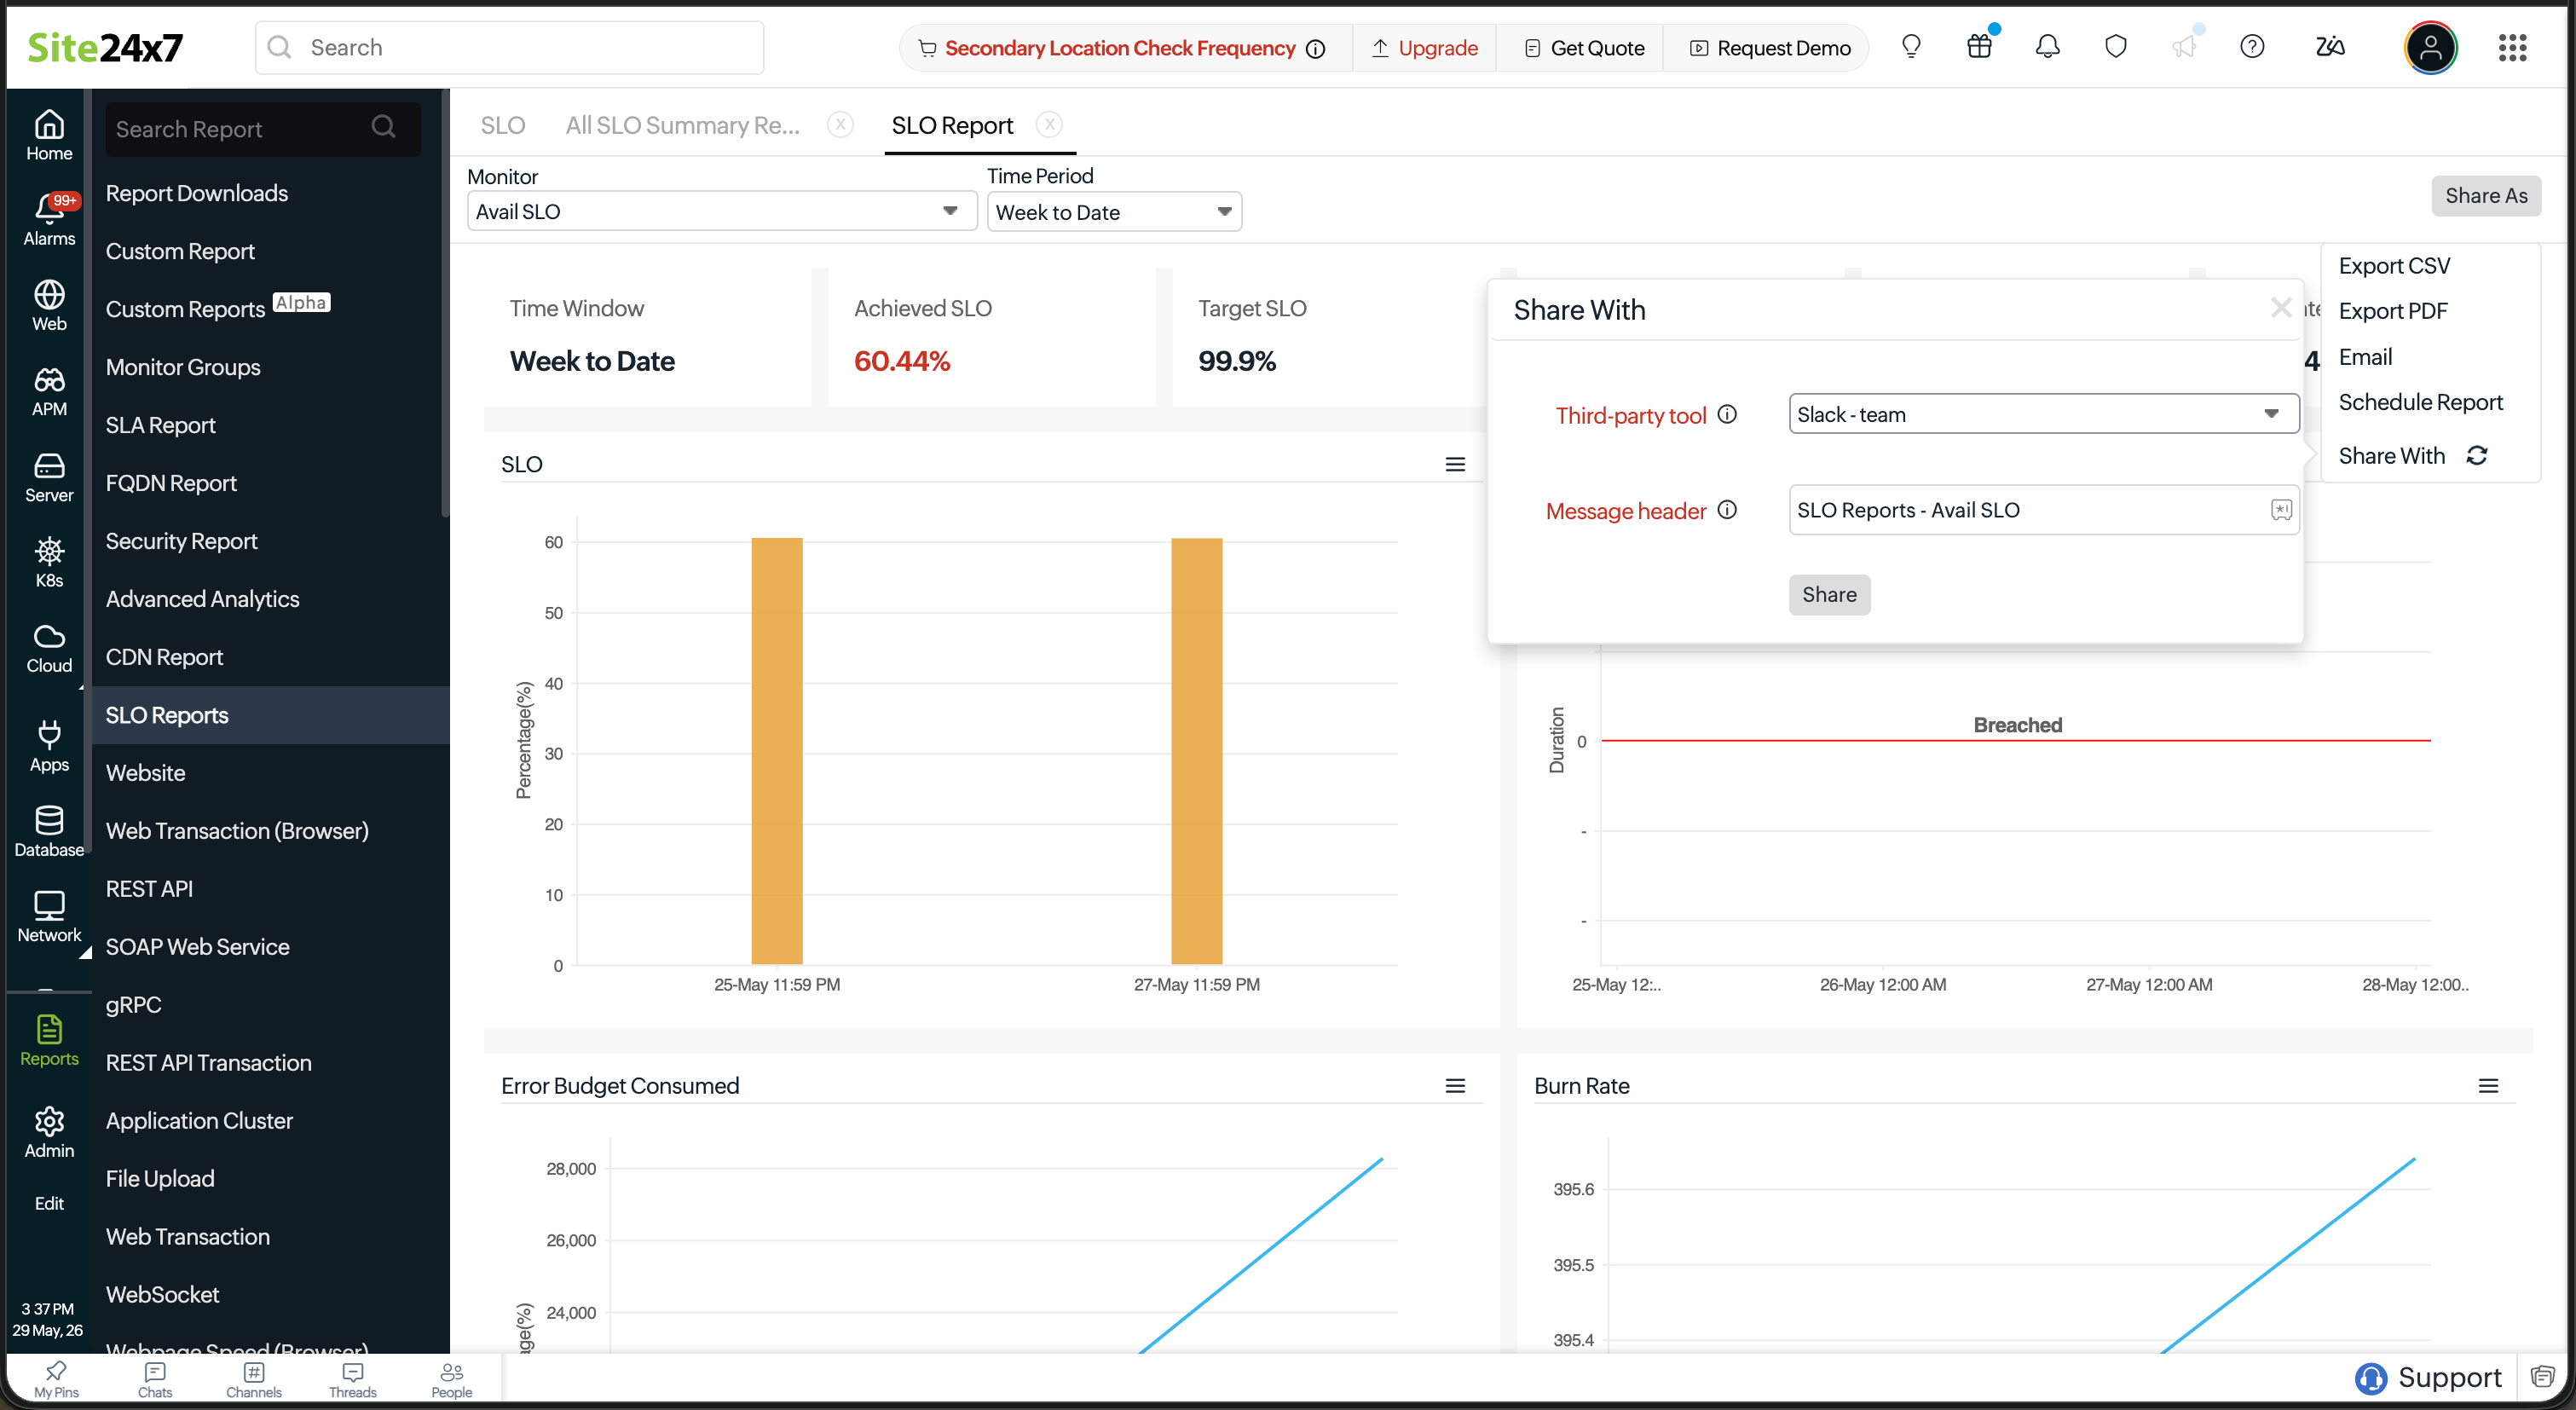Close the All SLO Summary Report tab
2576x1410 pixels.
840,124
